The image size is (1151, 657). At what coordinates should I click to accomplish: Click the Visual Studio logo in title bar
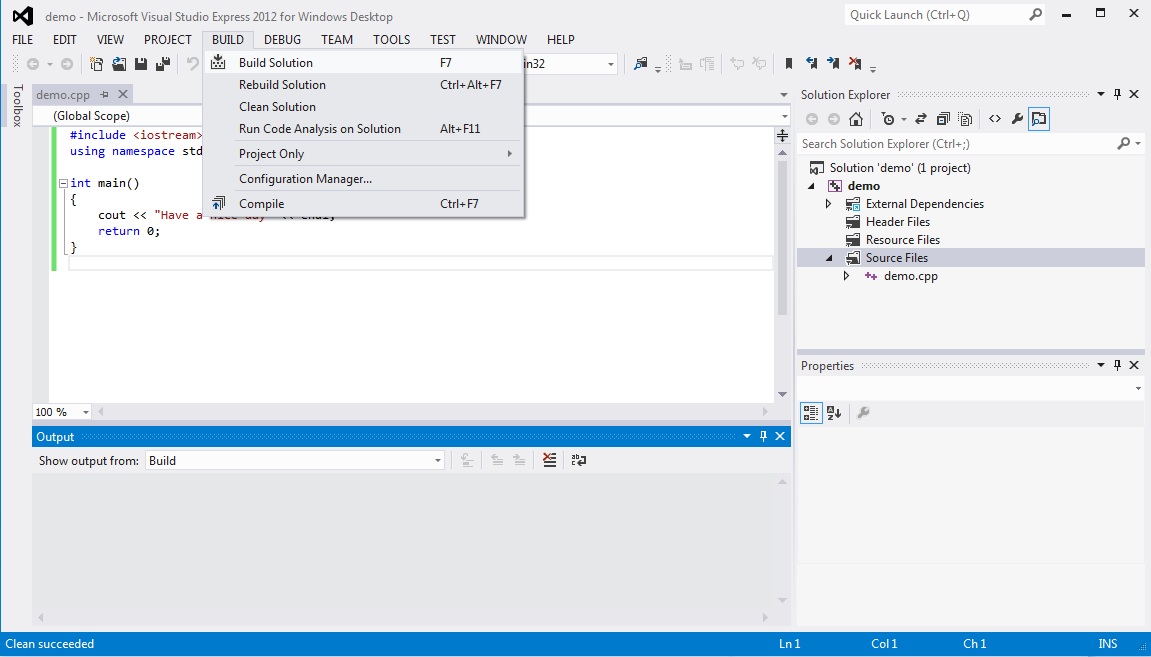[23, 16]
